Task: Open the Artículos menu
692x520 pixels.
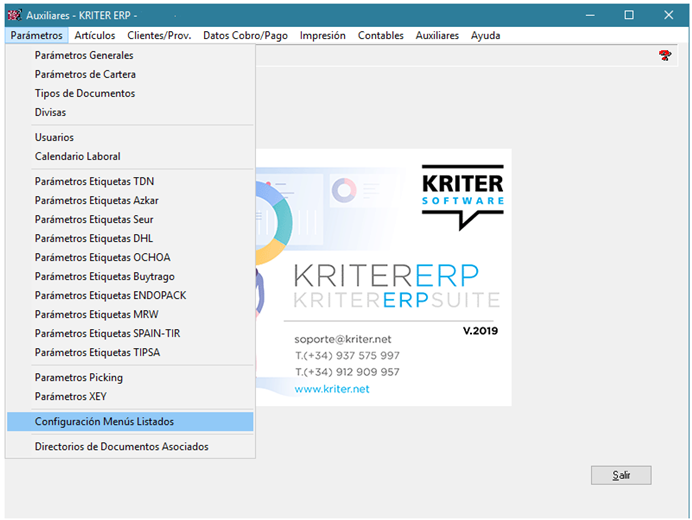Action: click(x=94, y=36)
